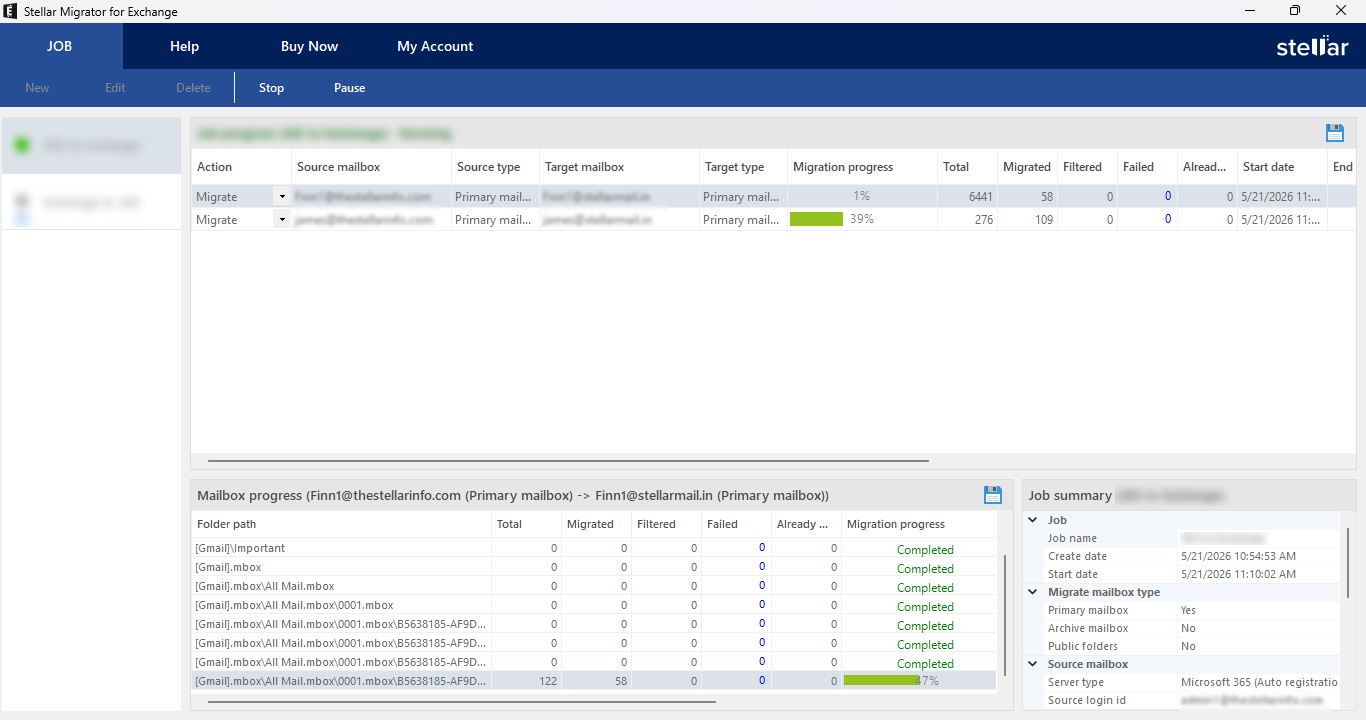Select the [Gmail].mbox\All Mail.mbox folder row
1366x720 pixels.
tap(594, 587)
